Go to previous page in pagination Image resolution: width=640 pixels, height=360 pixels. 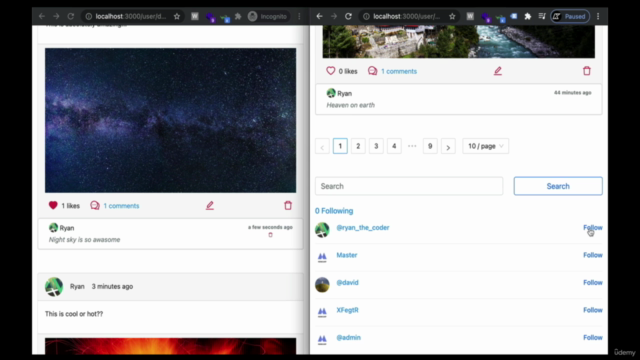click(322, 146)
